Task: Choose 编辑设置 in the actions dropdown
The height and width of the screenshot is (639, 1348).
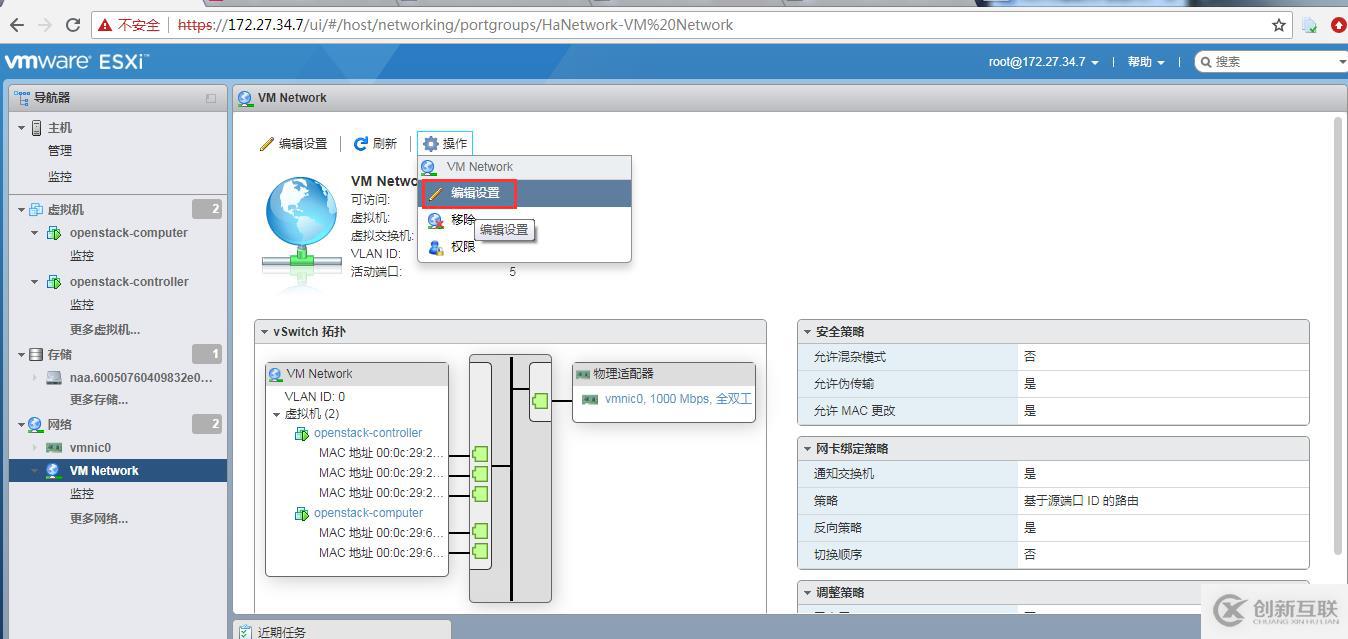Action: pyautogui.click(x=524, y=193)
